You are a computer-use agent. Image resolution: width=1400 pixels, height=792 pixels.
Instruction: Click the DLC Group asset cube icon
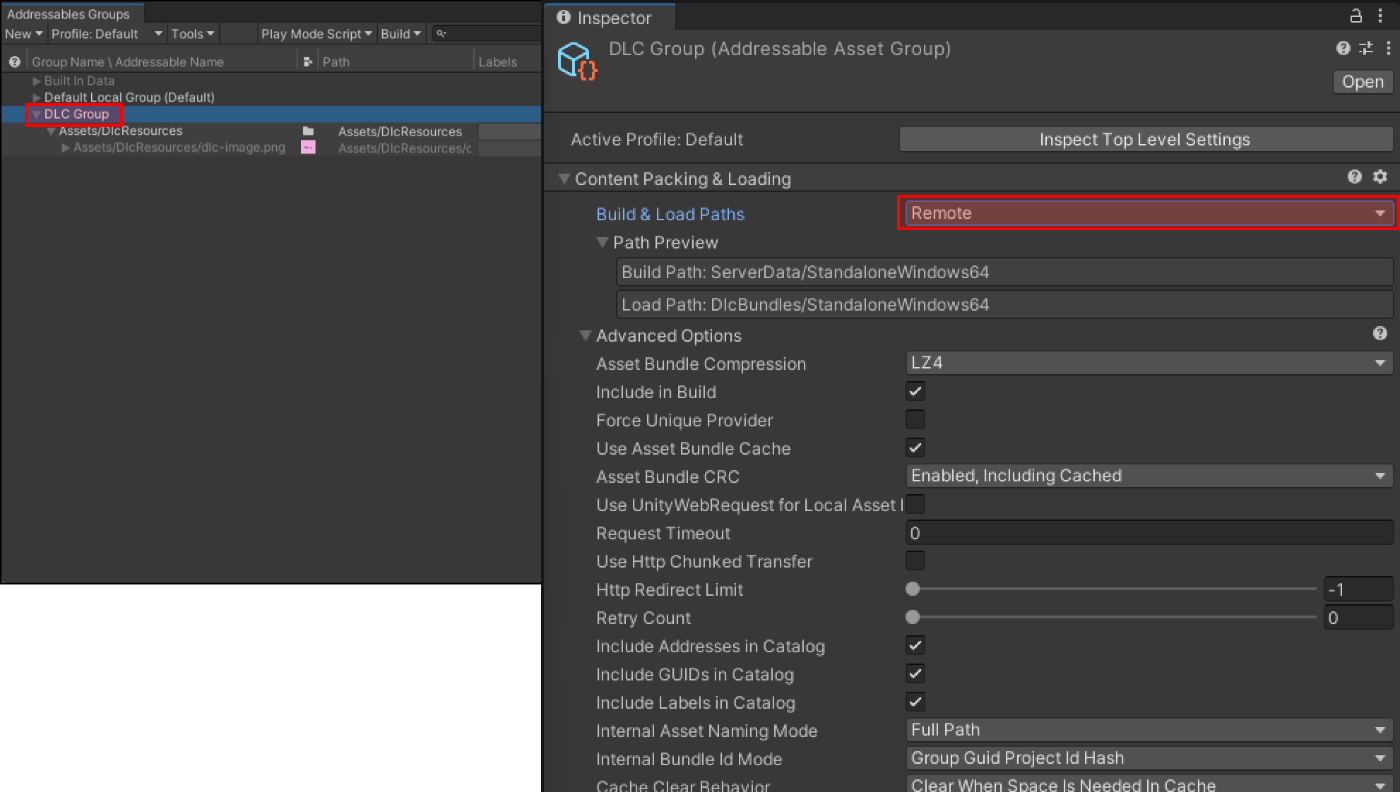[x=578, y=60]
